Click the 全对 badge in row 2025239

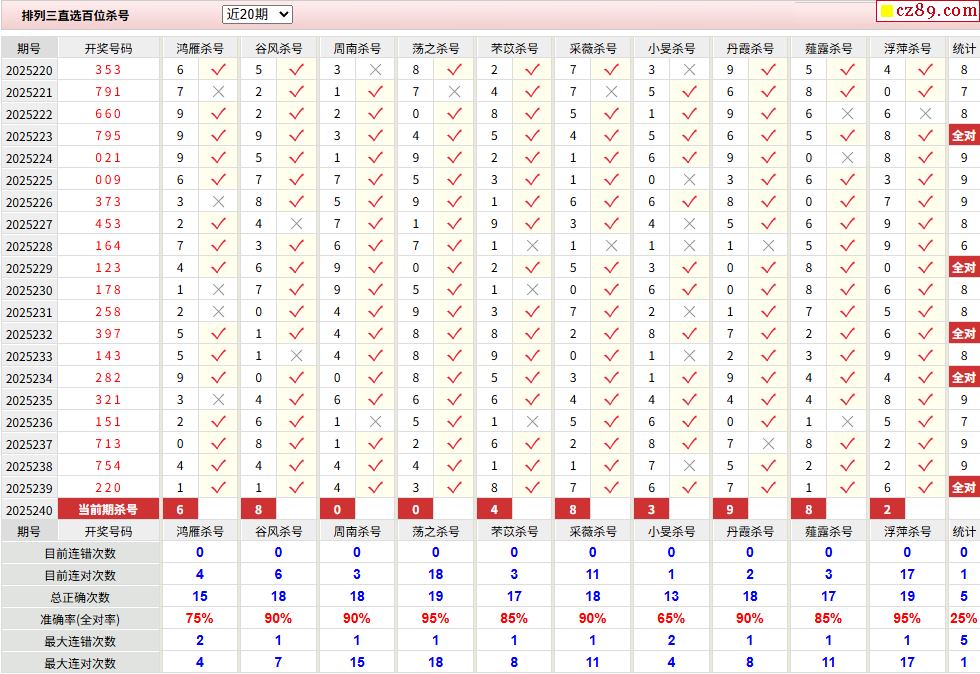(963, 488)
